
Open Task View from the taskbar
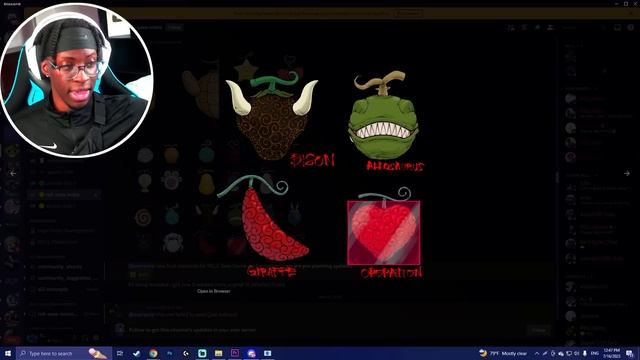click(x=120, y=353)
